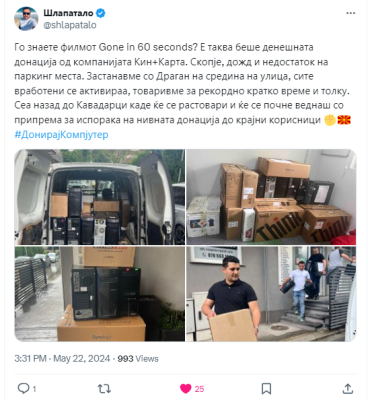The height and width of the screenshot is (400, 372).
Task: Open the van loaded with computers photo
Action: pyautogui.click(x=99, y=197)
